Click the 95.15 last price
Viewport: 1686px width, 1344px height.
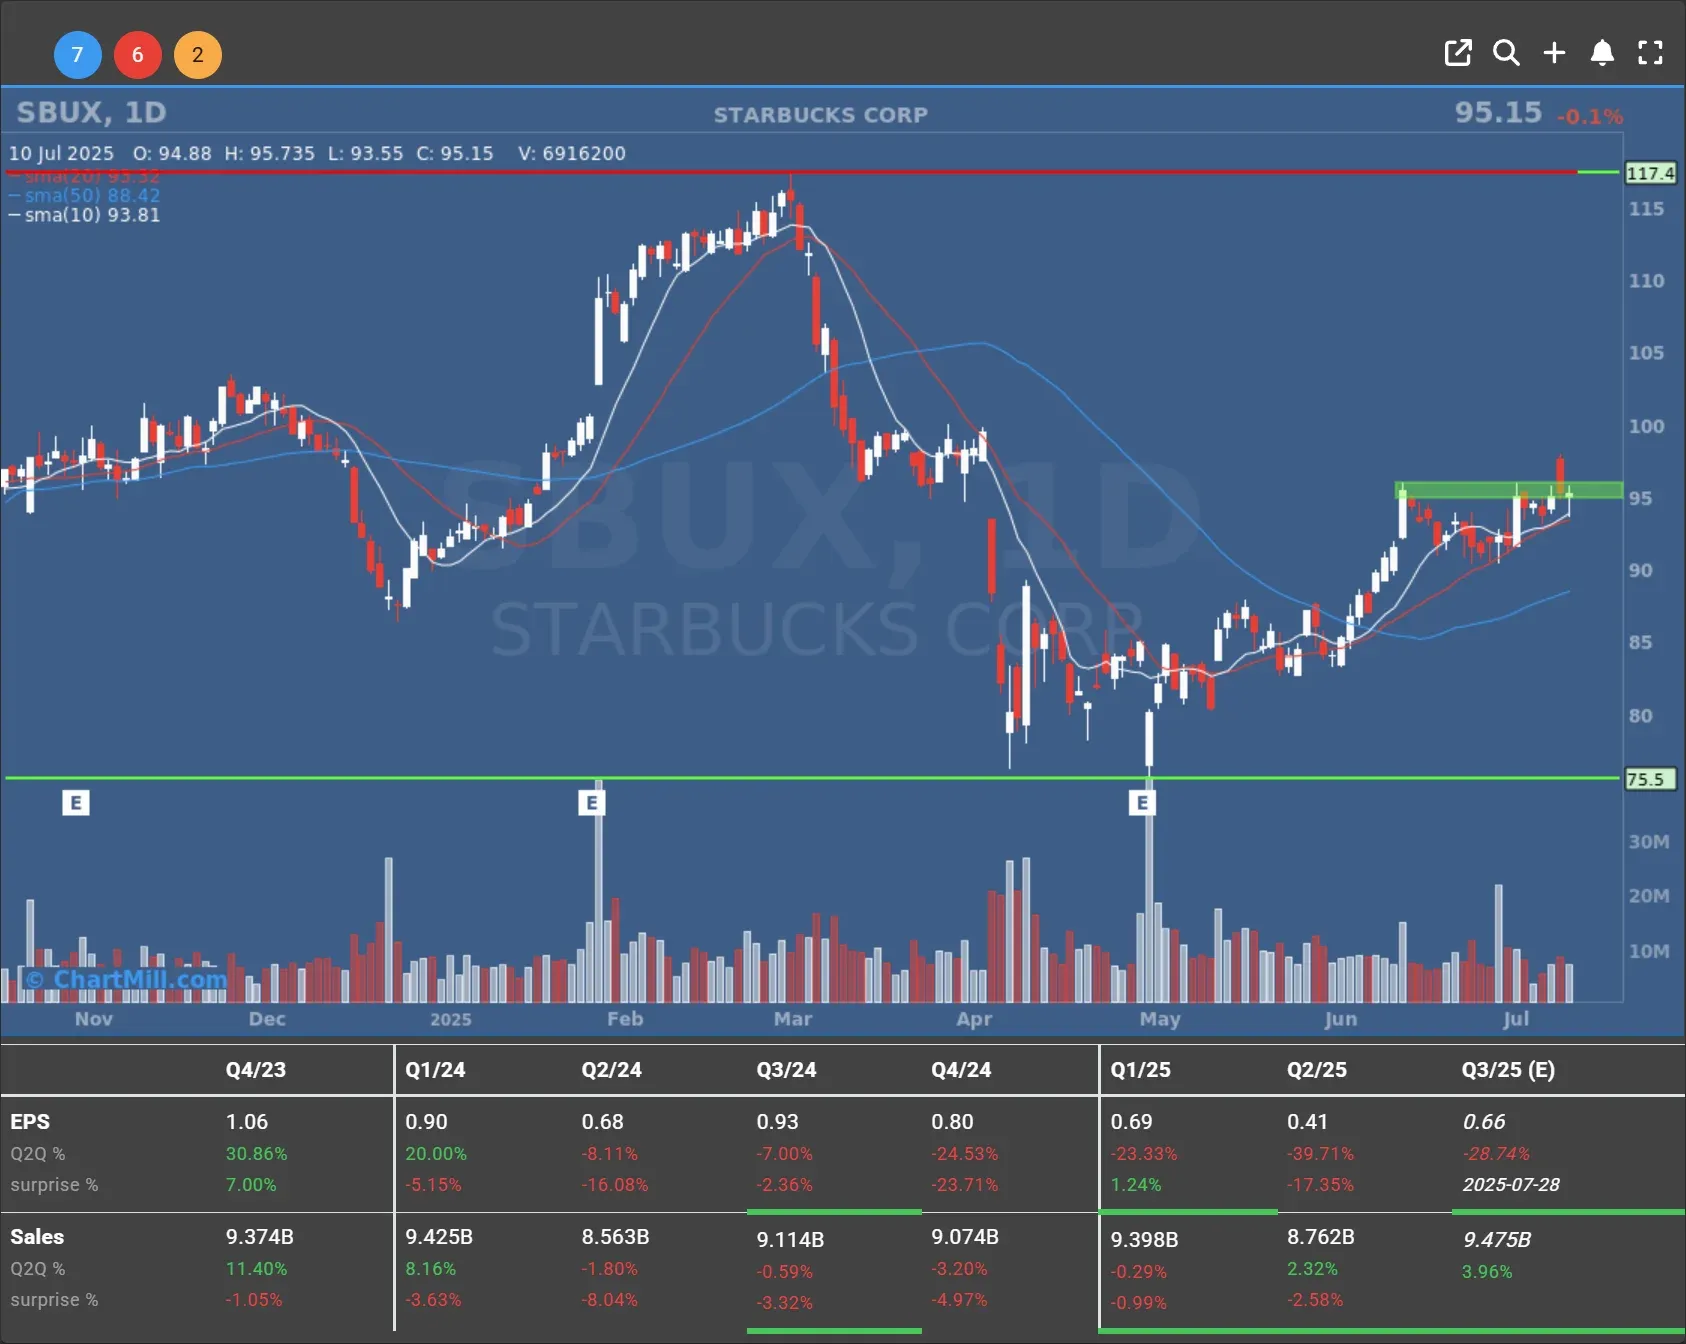pos(1498,112)
